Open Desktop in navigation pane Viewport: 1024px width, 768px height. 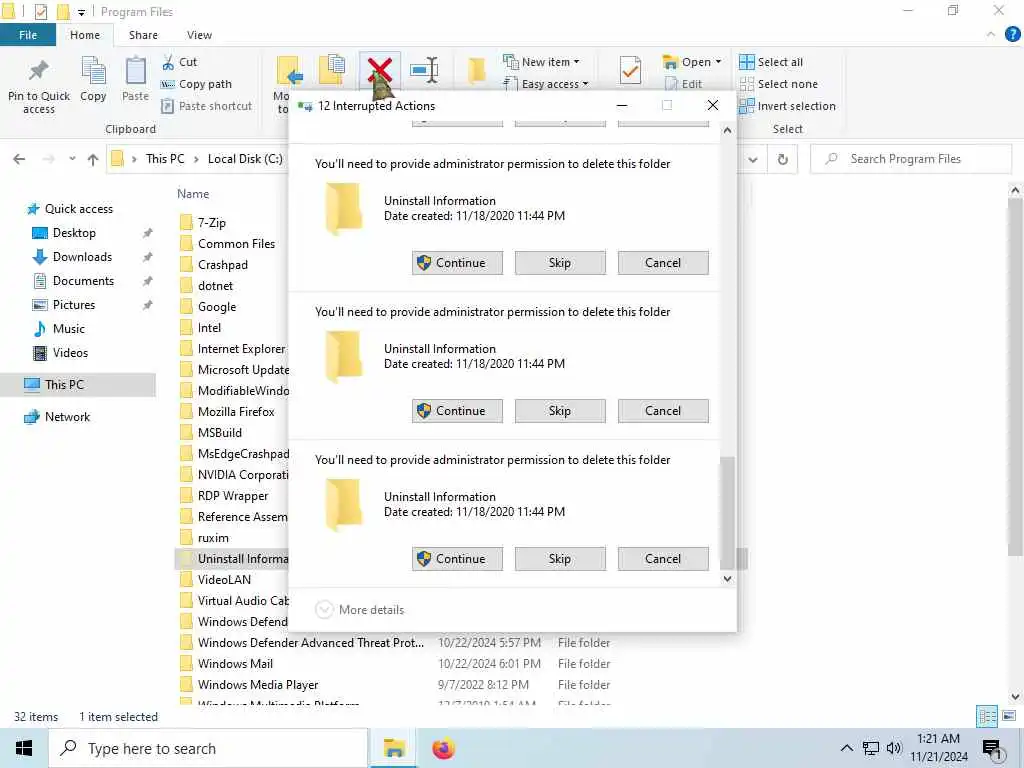click(x=64, y=233)
